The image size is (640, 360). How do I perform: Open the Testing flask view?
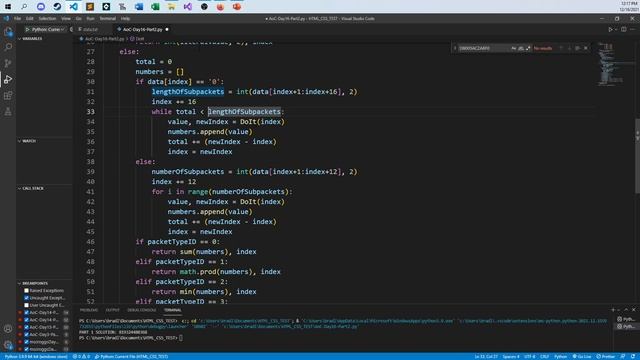(8, 111)
